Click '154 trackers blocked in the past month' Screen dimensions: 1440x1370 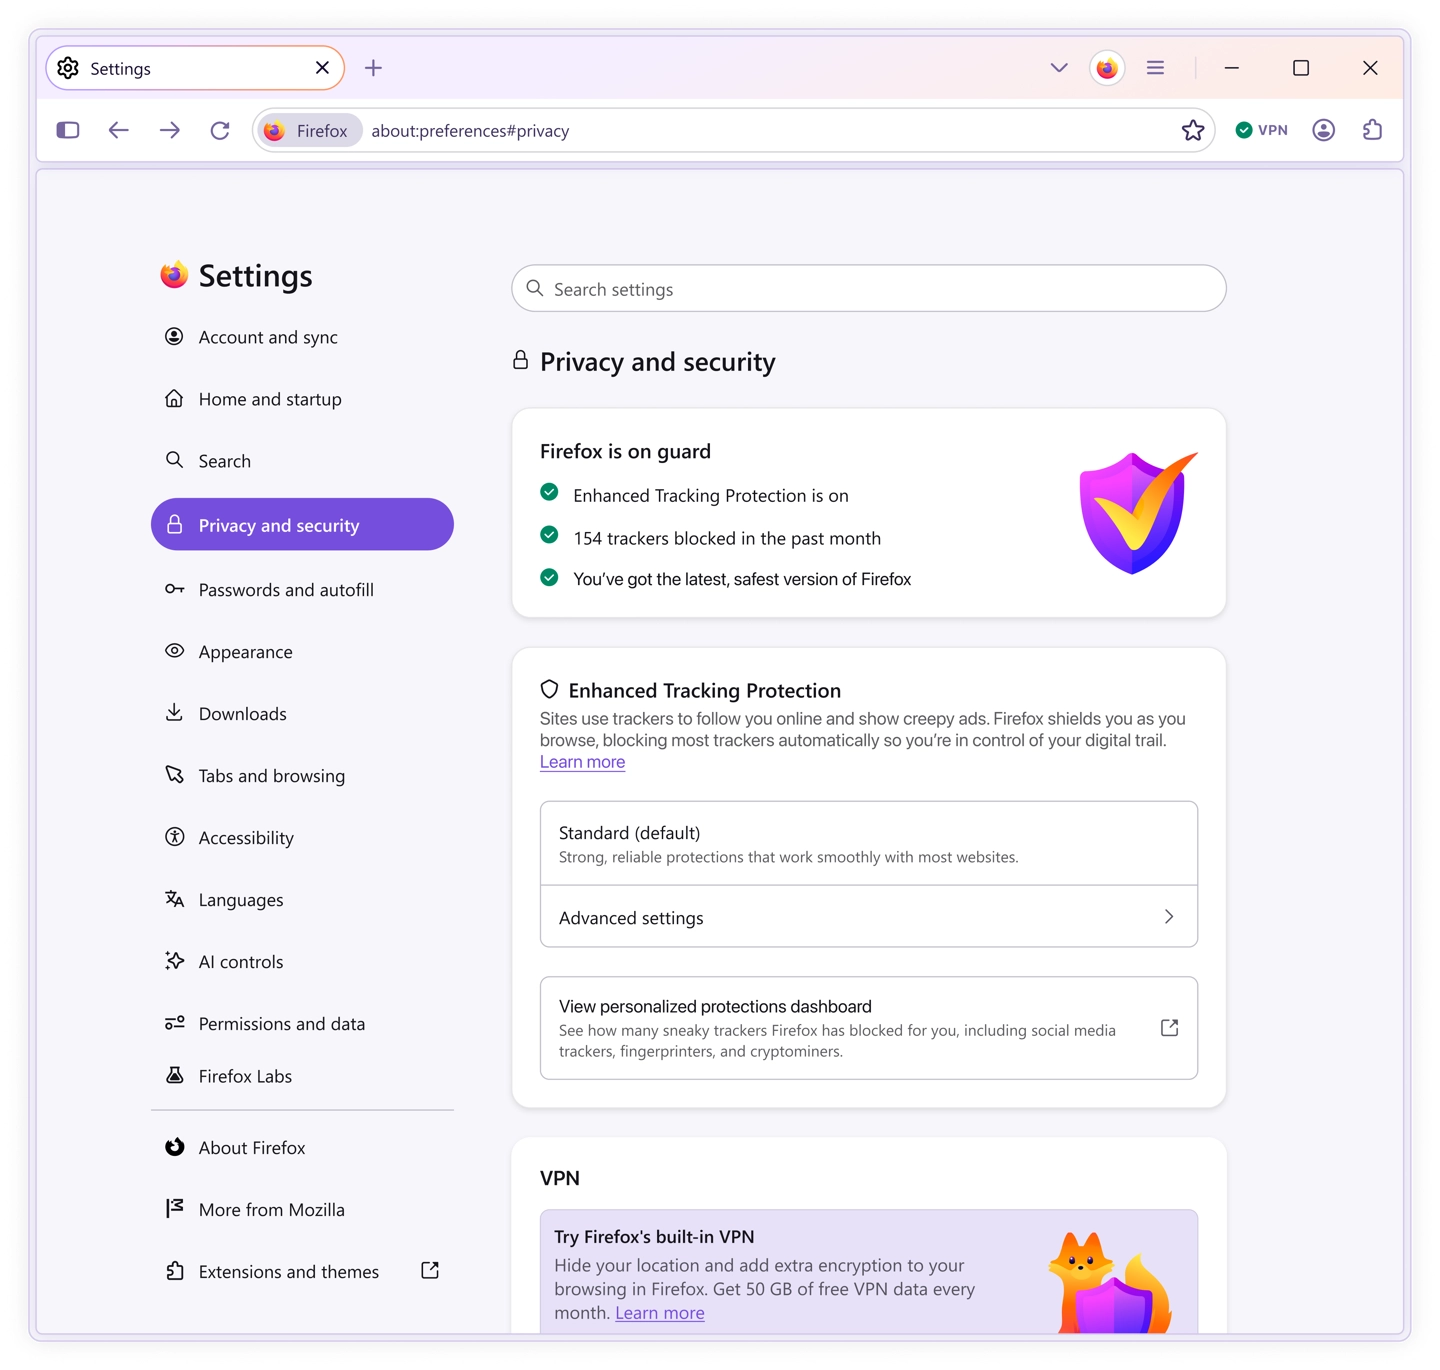(727, 538)
